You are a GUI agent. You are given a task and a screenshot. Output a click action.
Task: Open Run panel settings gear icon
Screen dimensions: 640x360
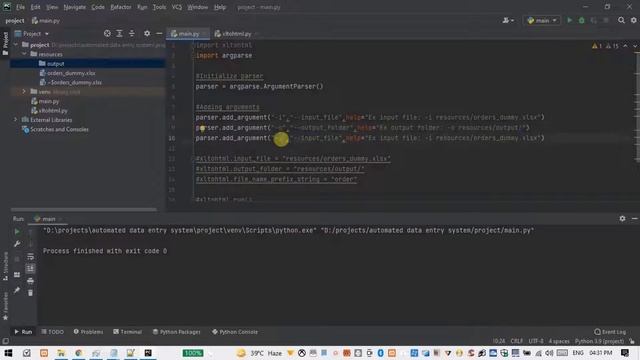(622, 219)
